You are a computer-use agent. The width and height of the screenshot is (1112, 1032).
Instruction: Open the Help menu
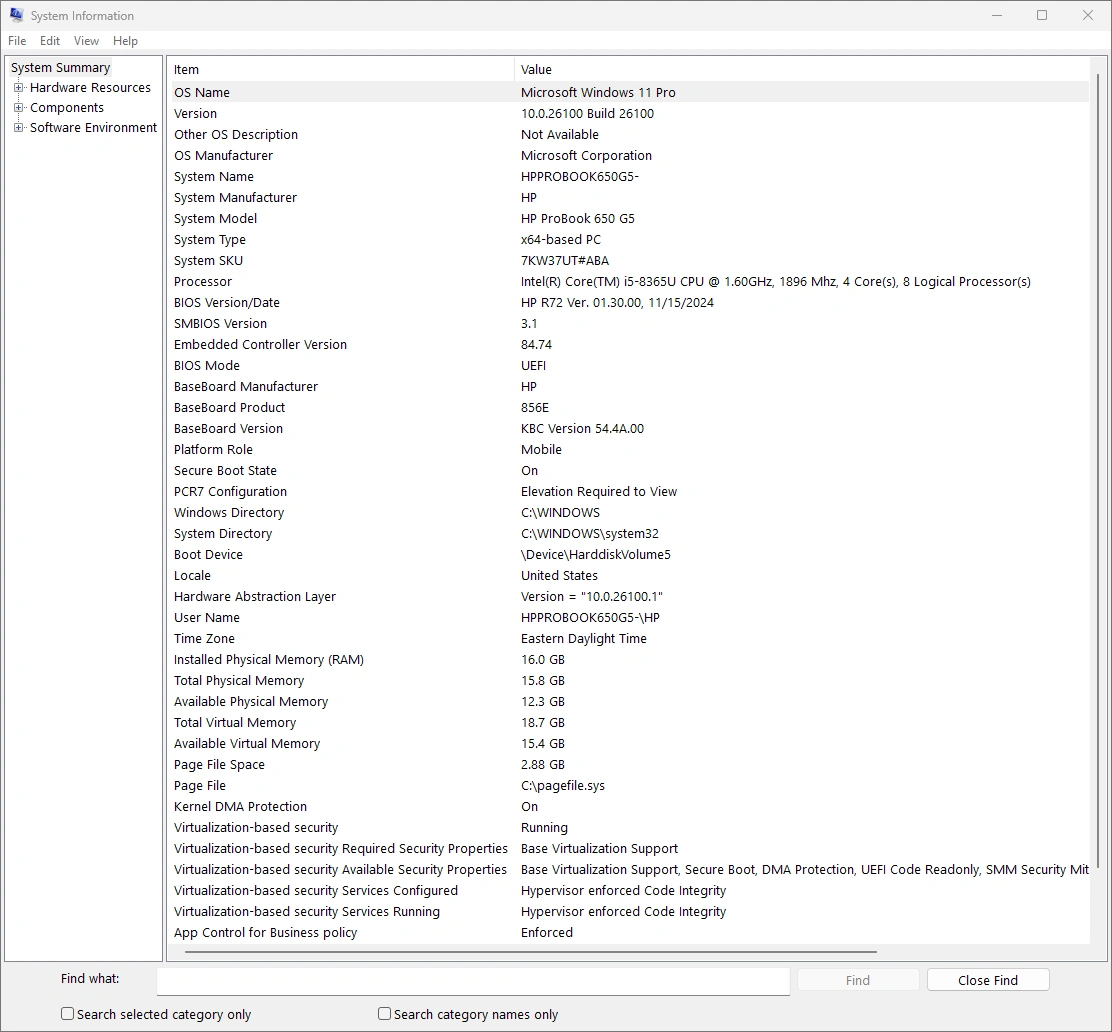coord(125,41)
